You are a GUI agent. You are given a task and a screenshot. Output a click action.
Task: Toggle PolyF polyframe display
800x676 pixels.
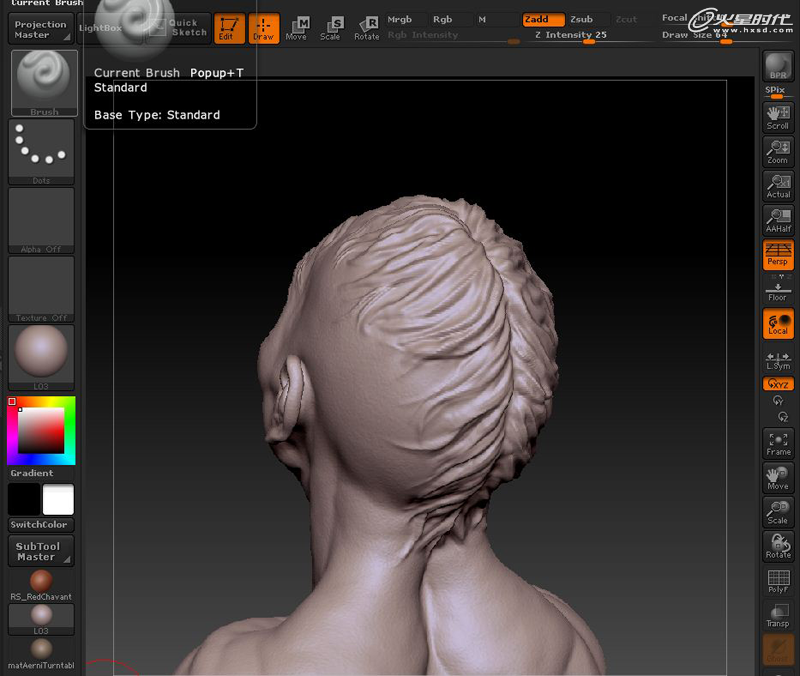tap(778, 582)
